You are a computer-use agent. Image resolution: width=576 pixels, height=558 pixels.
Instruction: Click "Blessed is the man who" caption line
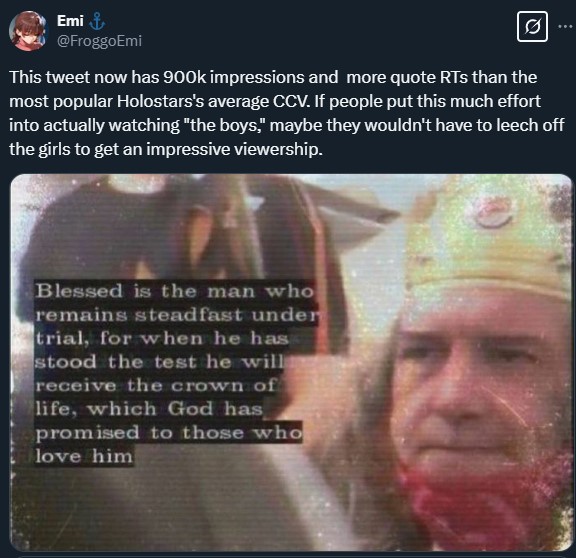pos(175,291)
